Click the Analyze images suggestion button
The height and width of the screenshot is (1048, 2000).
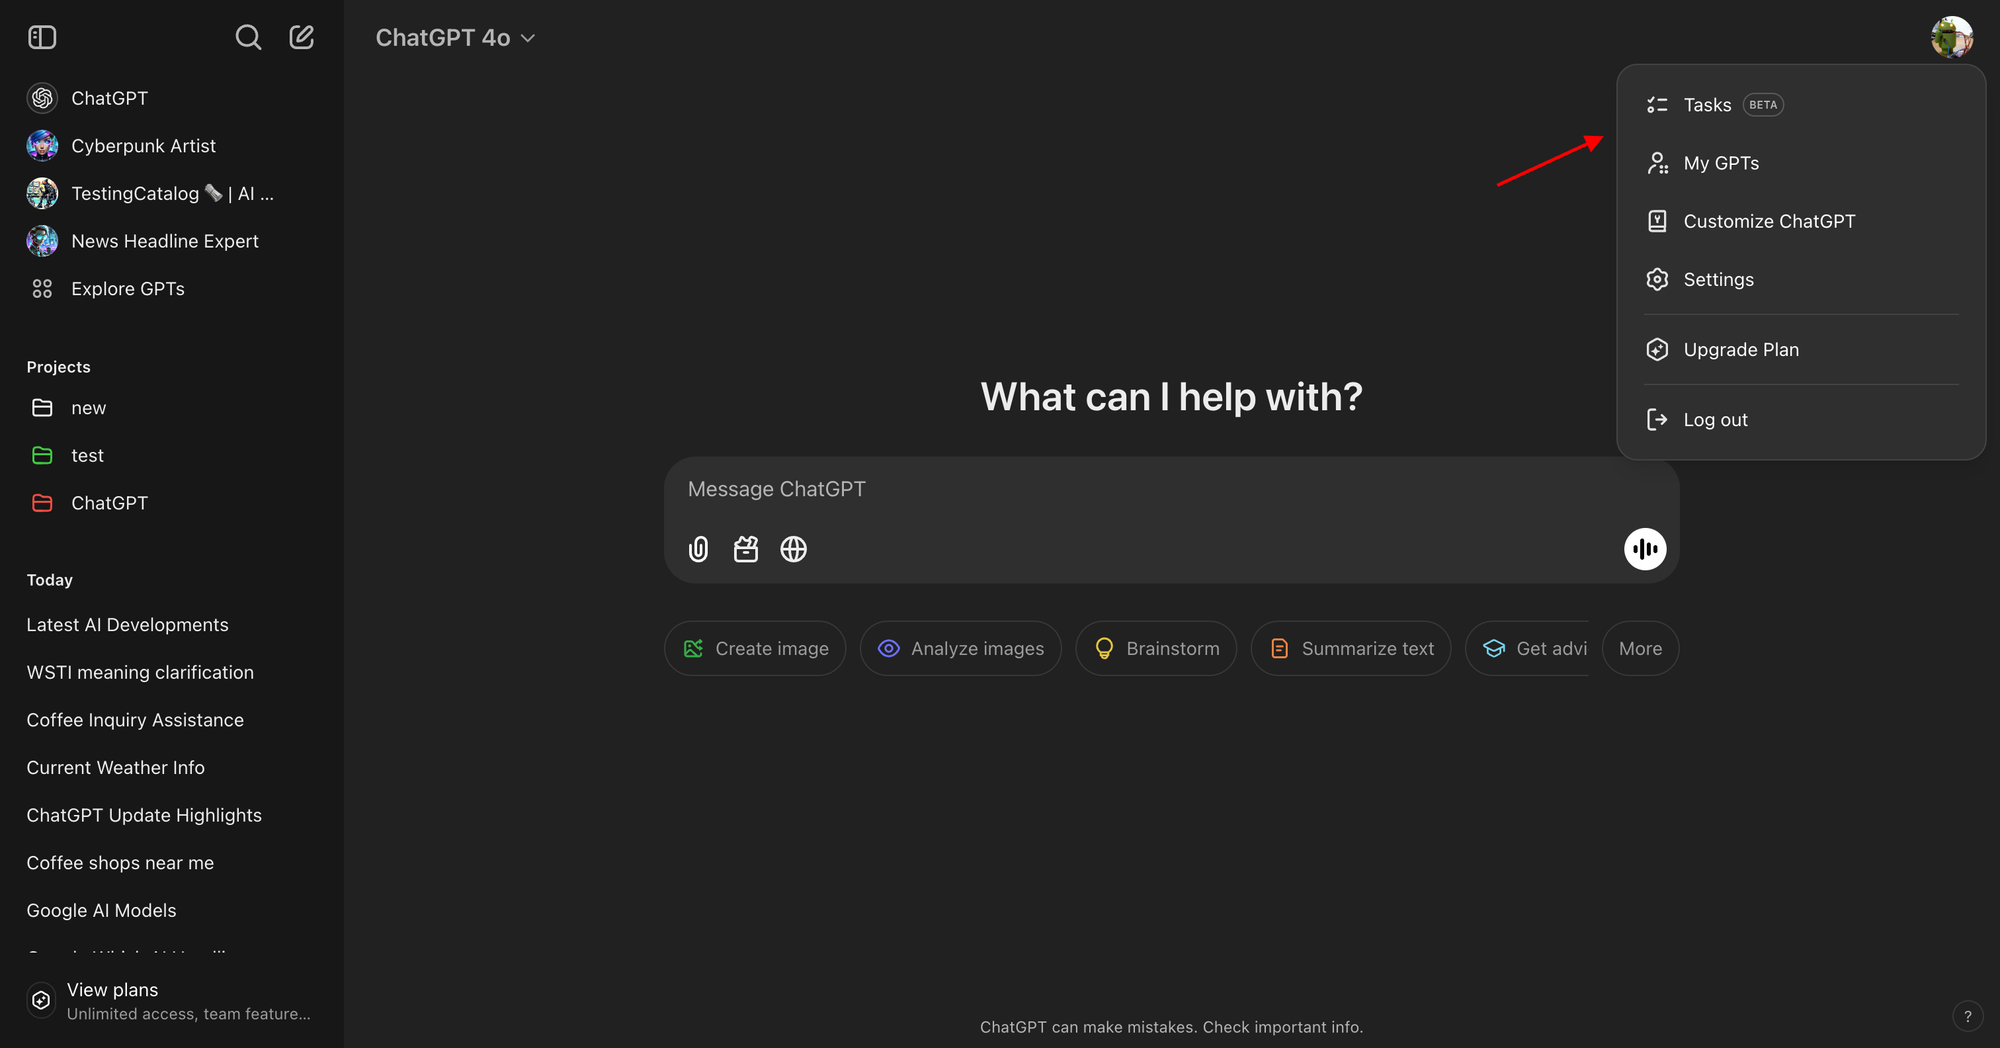coord(960,648)
